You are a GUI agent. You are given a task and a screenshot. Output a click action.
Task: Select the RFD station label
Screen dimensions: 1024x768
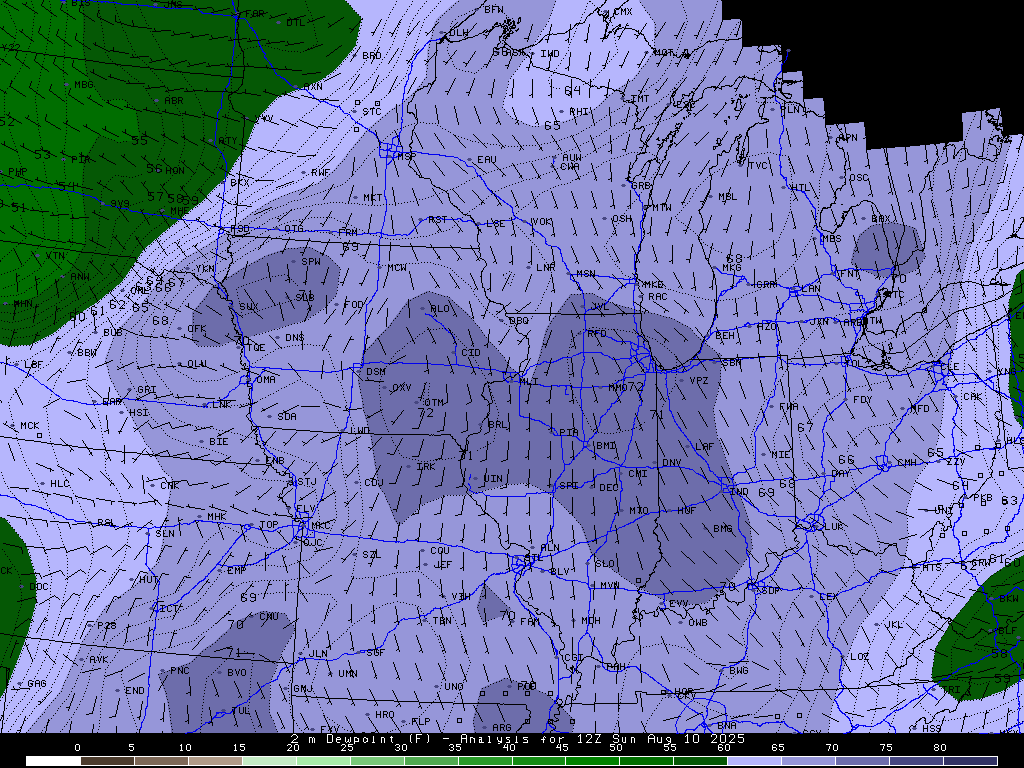tap(597, 333)
